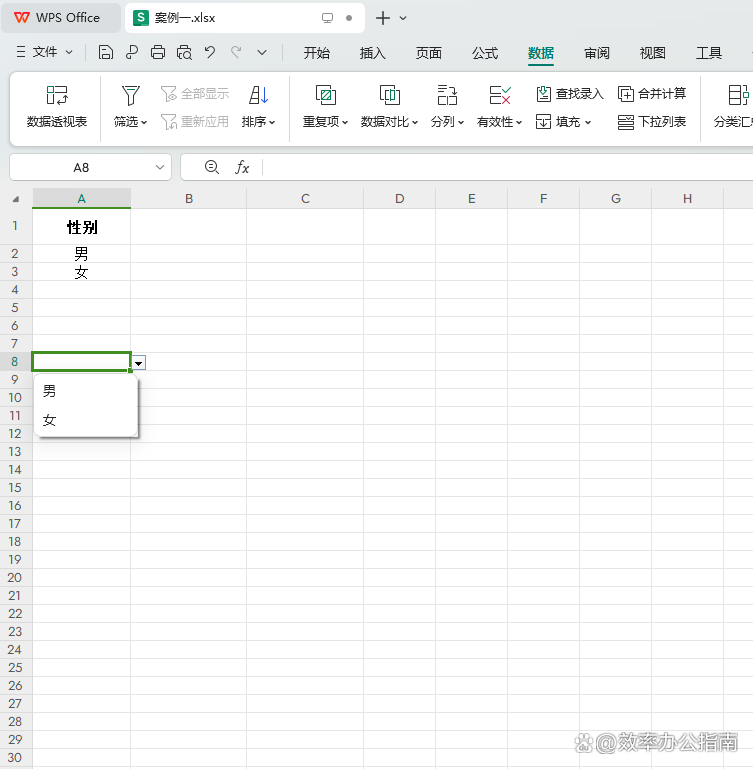Open the 文件 menu
The height and width of the screenshot is (769, 753).
pyautogui.click(x=44, y=52)
